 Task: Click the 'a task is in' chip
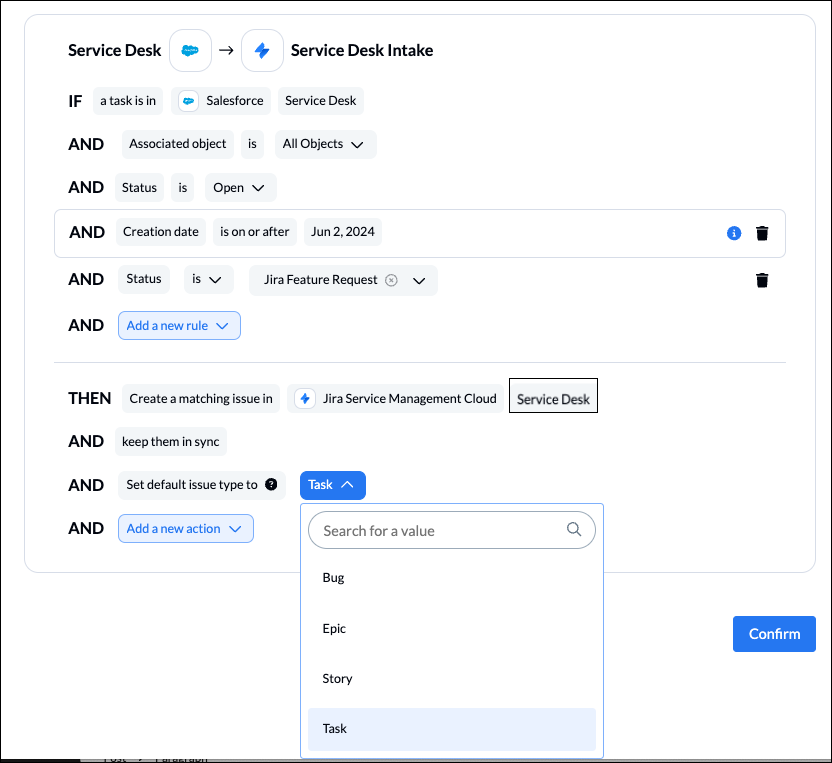[128, 101]
